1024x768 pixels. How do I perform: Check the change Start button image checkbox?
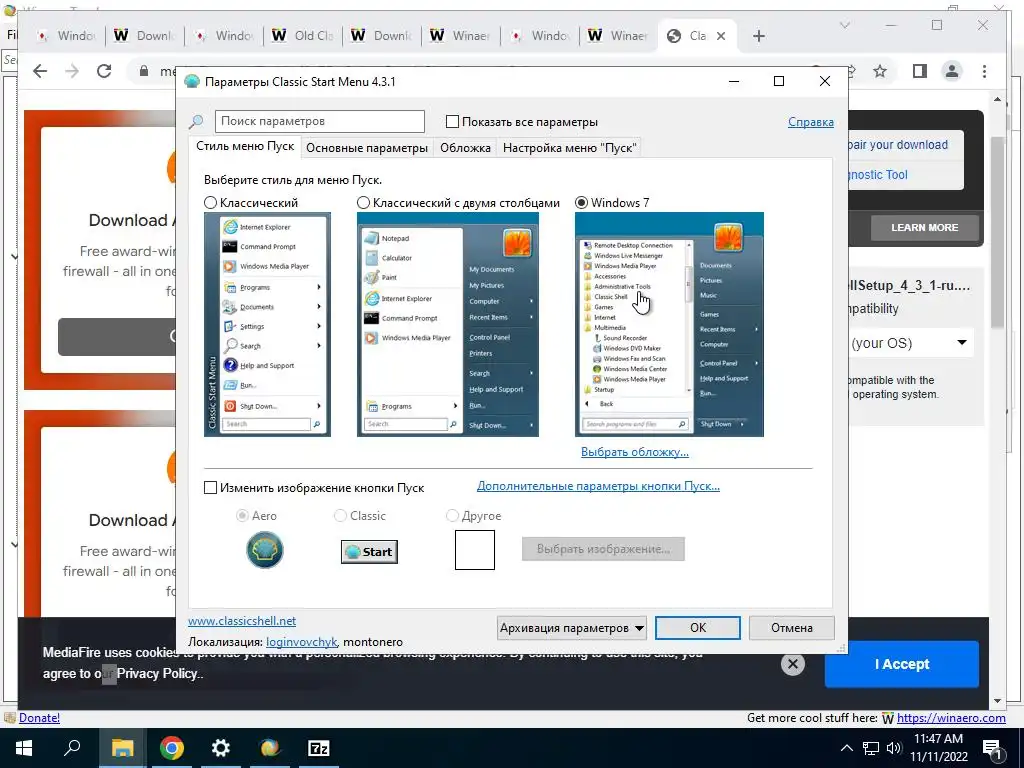210,488
